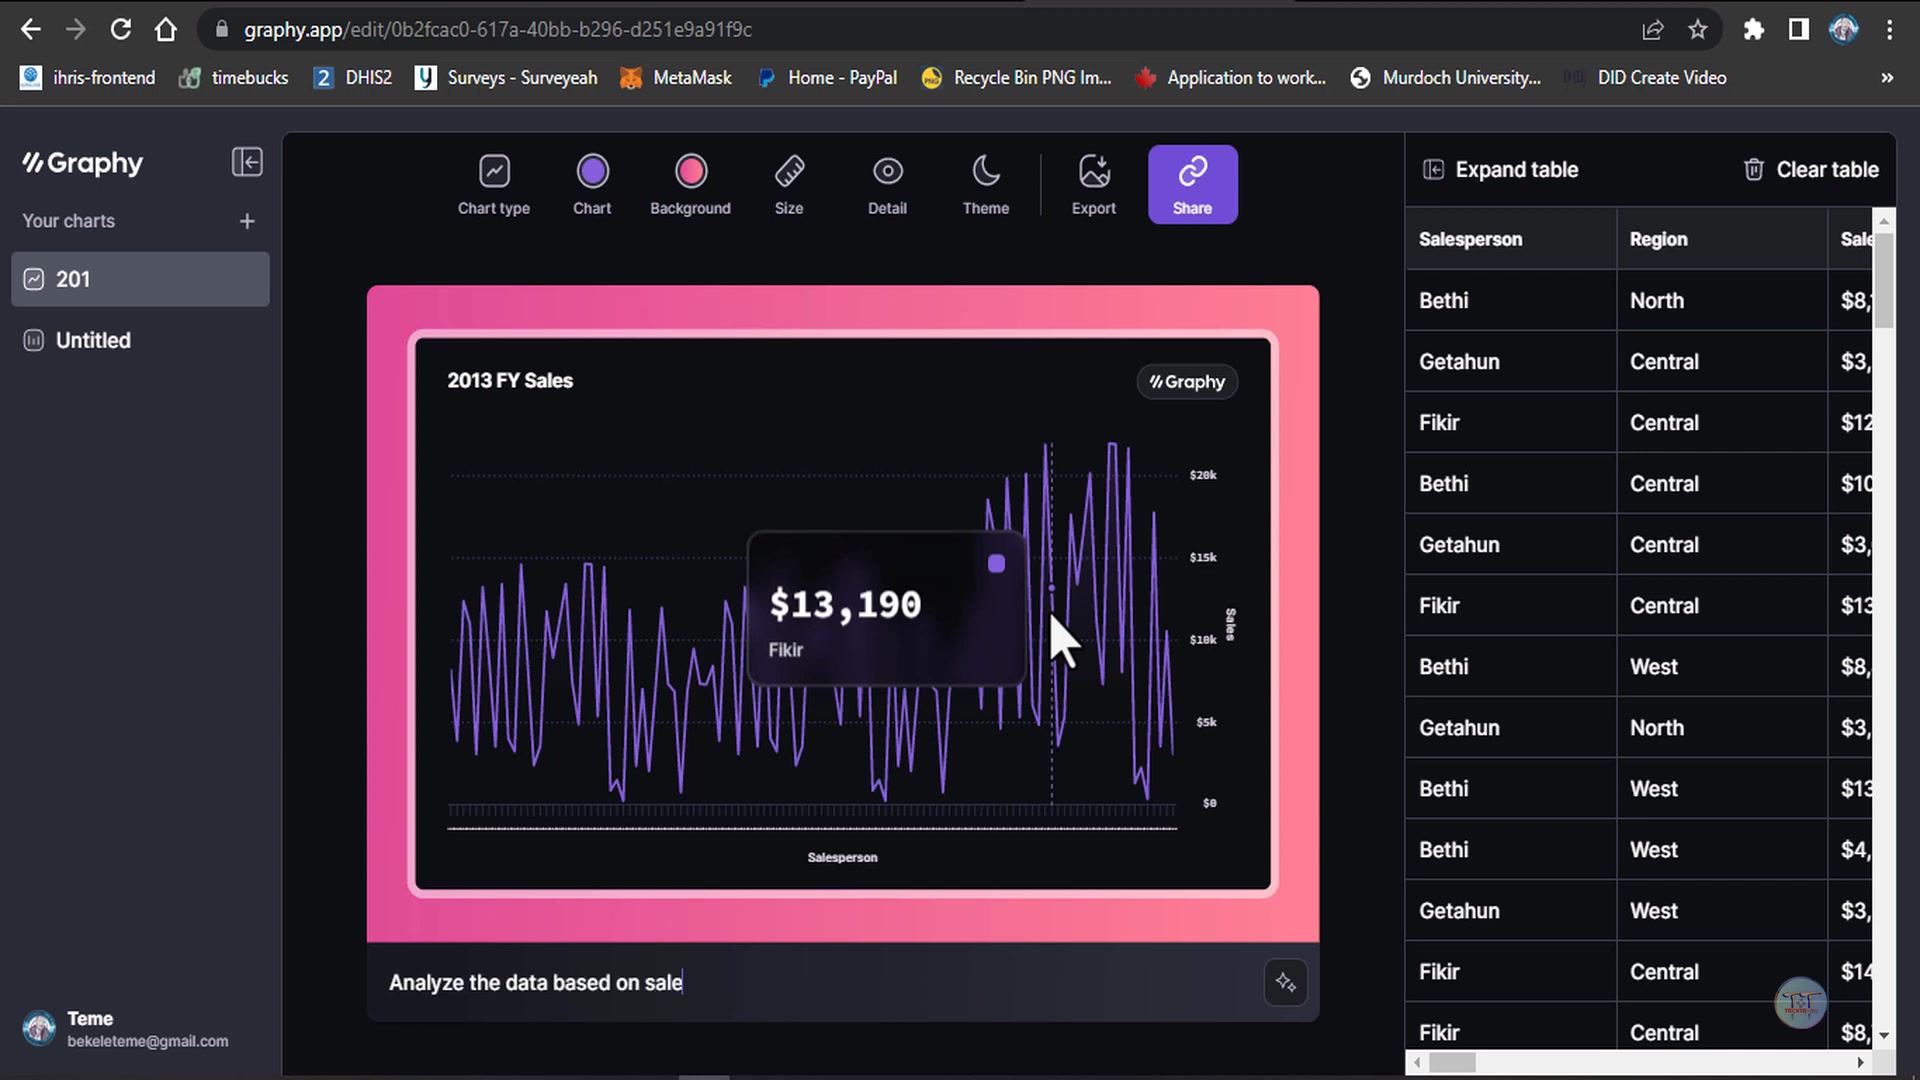Click the Share button

(1192, 184)
